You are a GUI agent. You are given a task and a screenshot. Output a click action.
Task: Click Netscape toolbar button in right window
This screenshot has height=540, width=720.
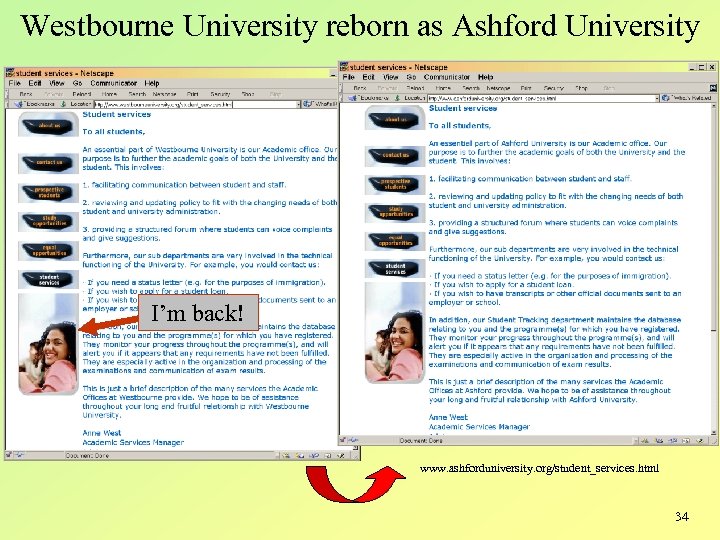coord(498,88)
